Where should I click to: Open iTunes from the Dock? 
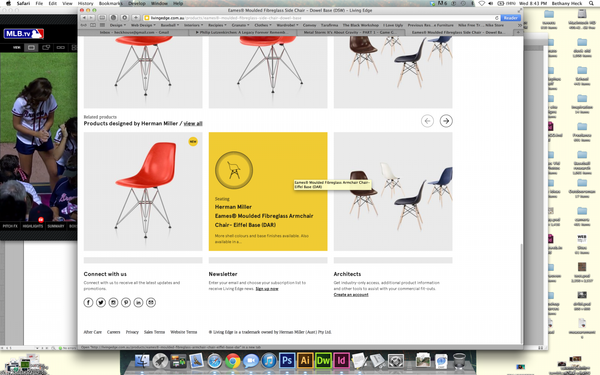click(x=269, y=360)
